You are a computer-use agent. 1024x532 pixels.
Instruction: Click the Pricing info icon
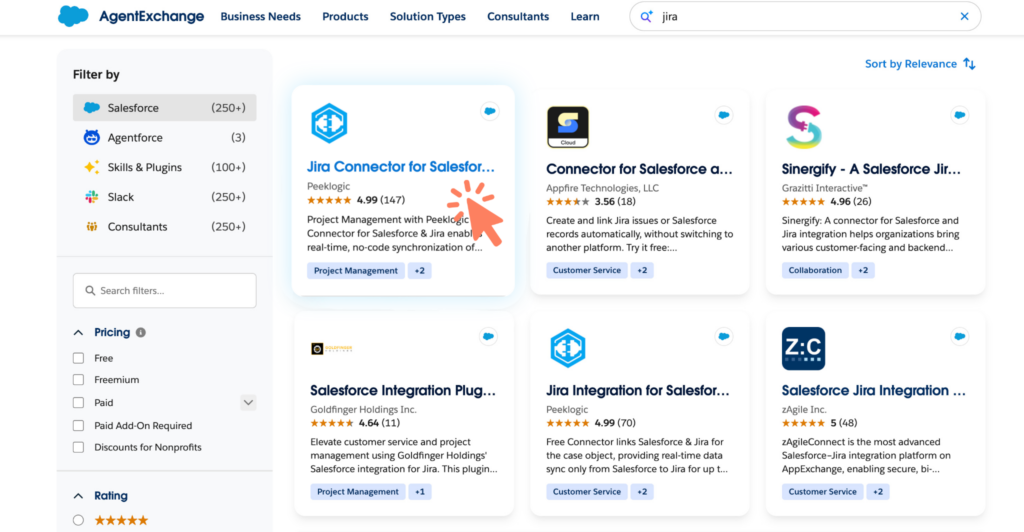tap(140, 332)
